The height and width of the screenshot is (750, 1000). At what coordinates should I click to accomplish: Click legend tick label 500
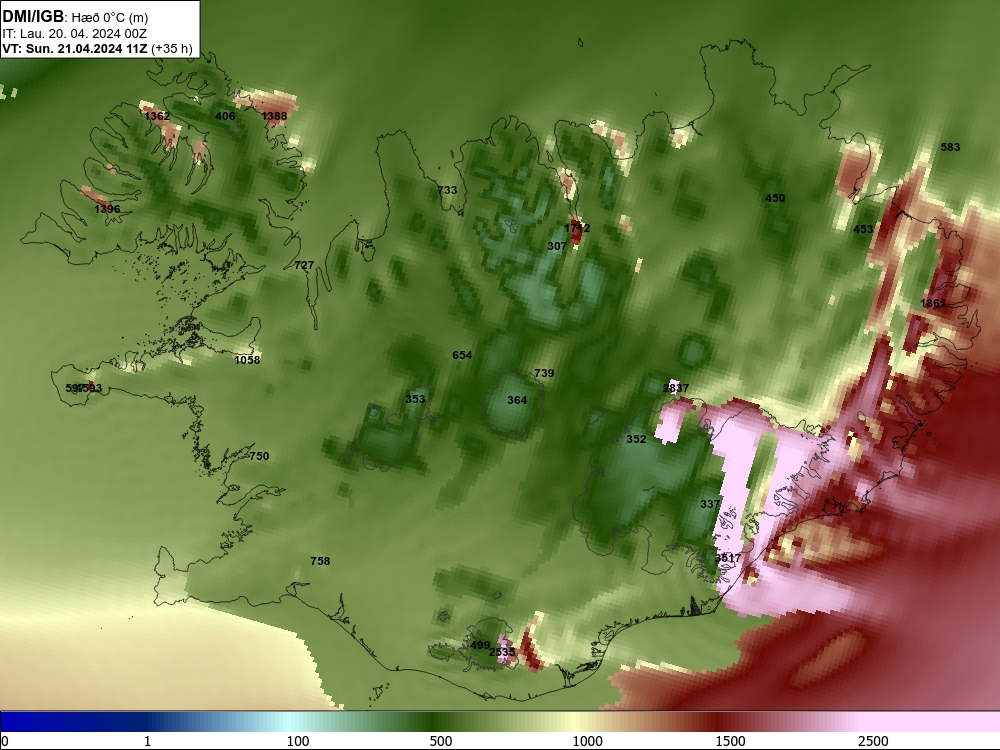pos(441,741)
